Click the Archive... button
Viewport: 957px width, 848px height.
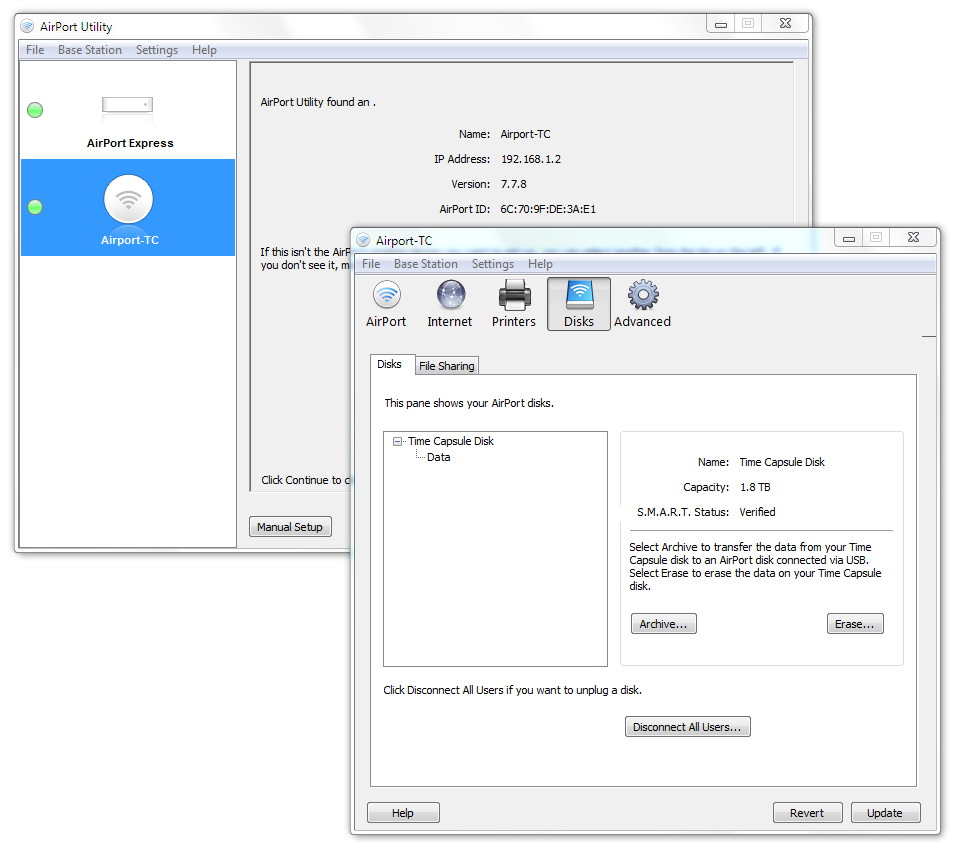pos(663,624)
